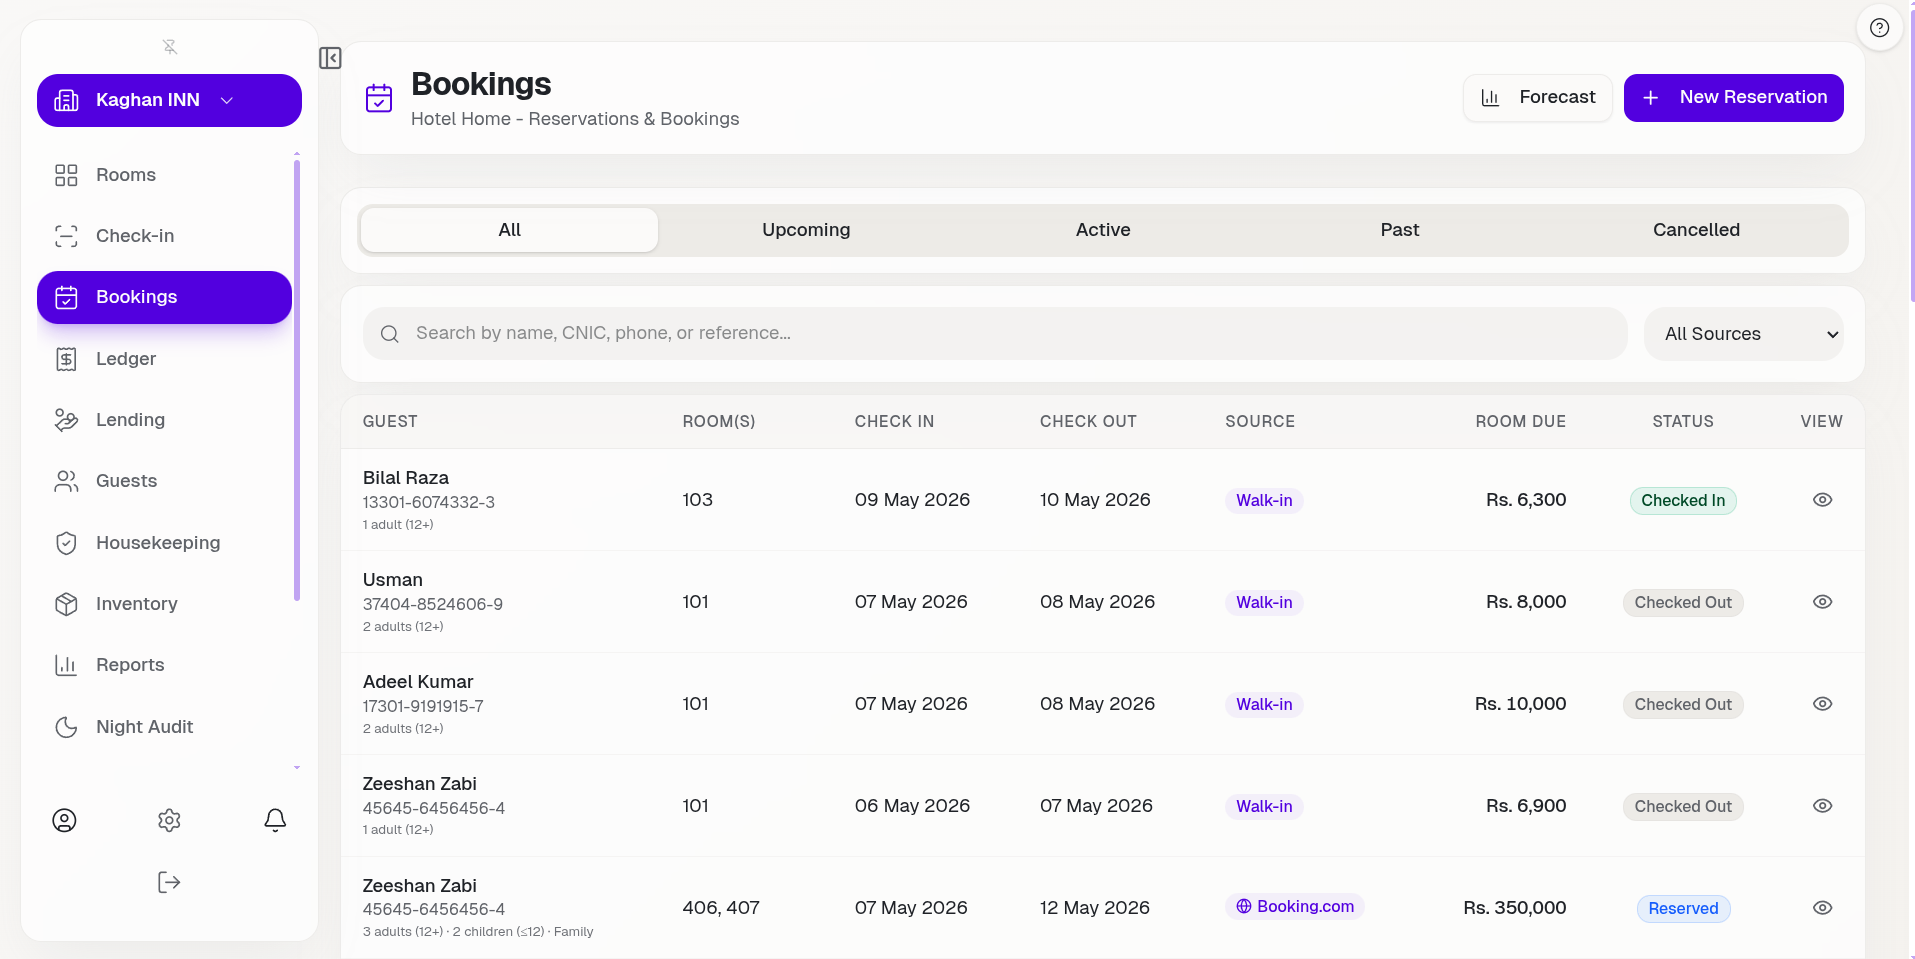Open the settings gear icon
This screenshot has height=959, width=1915.
[x=169, y=820]
